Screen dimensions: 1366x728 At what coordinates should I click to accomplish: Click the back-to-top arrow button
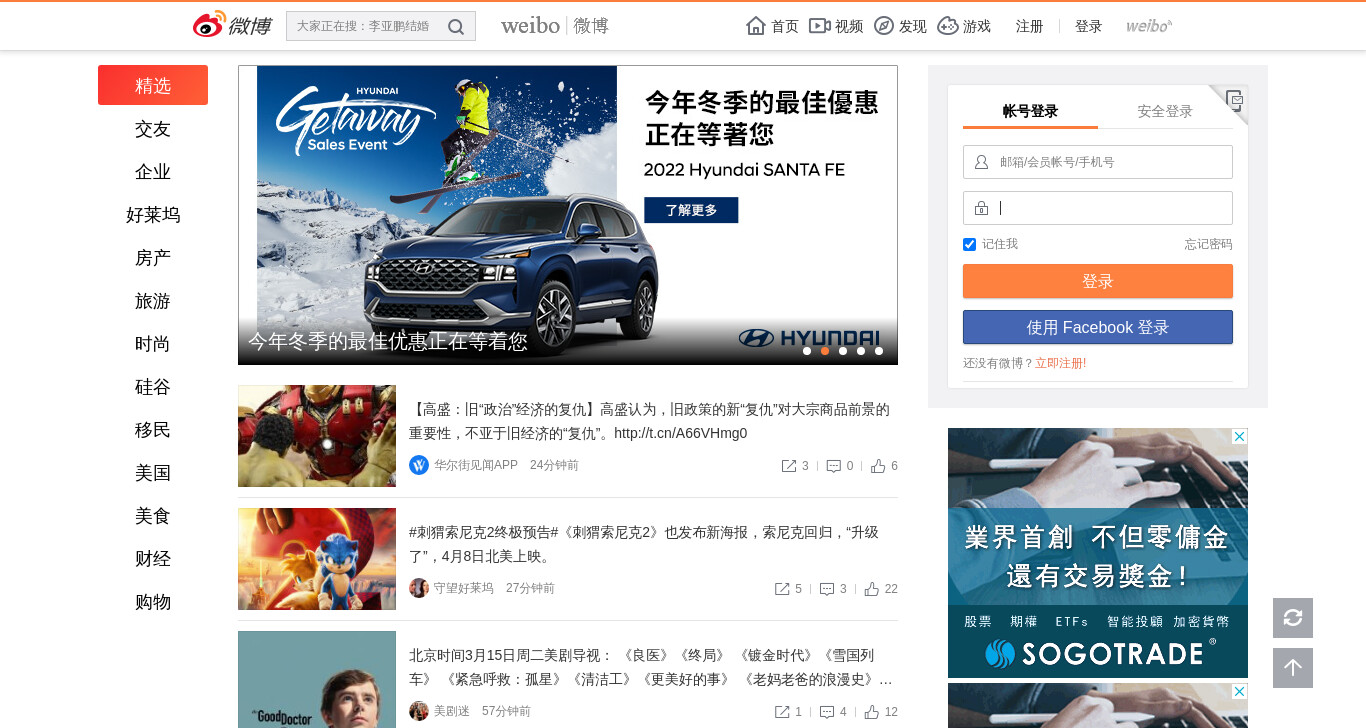coord(1293,668)
